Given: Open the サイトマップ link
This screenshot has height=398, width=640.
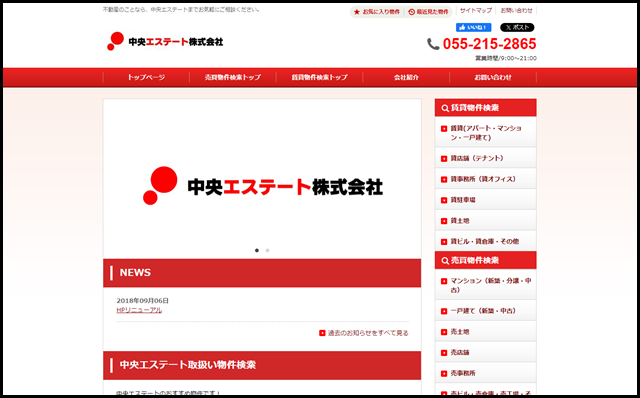Looking at the screenshot, I should coord(476,11).
